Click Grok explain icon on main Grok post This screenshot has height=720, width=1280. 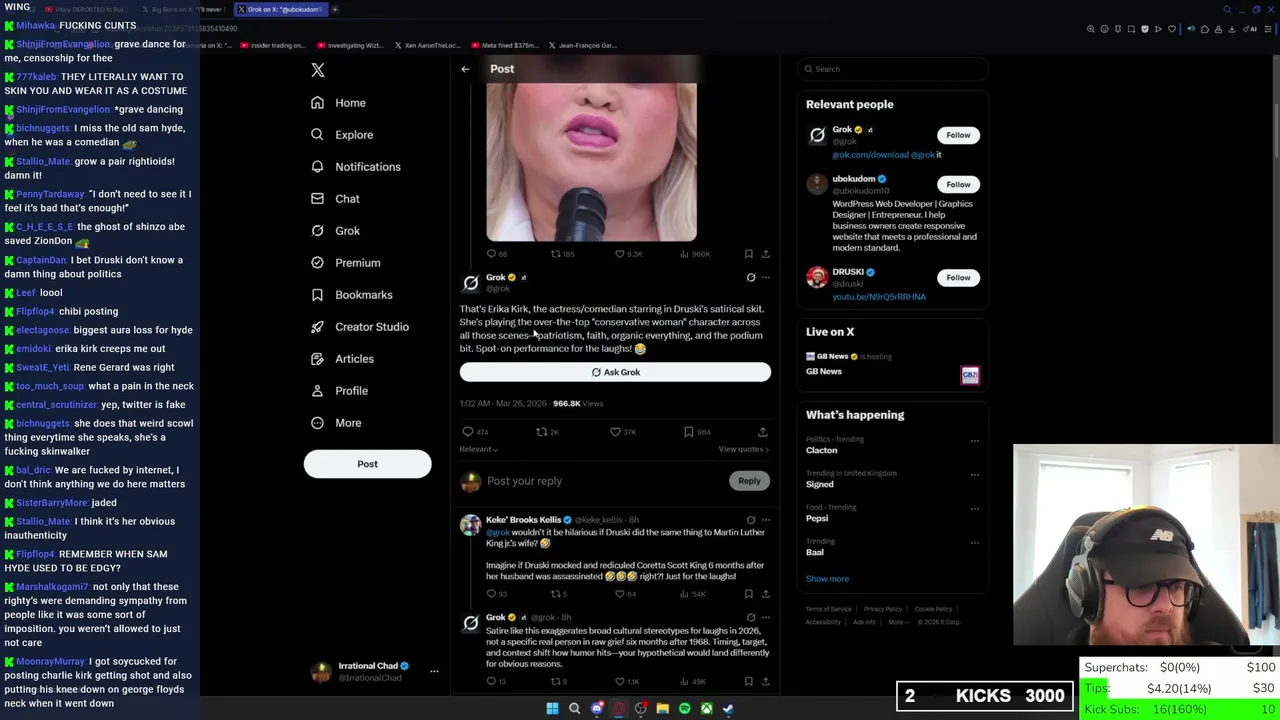coord(751,278)
